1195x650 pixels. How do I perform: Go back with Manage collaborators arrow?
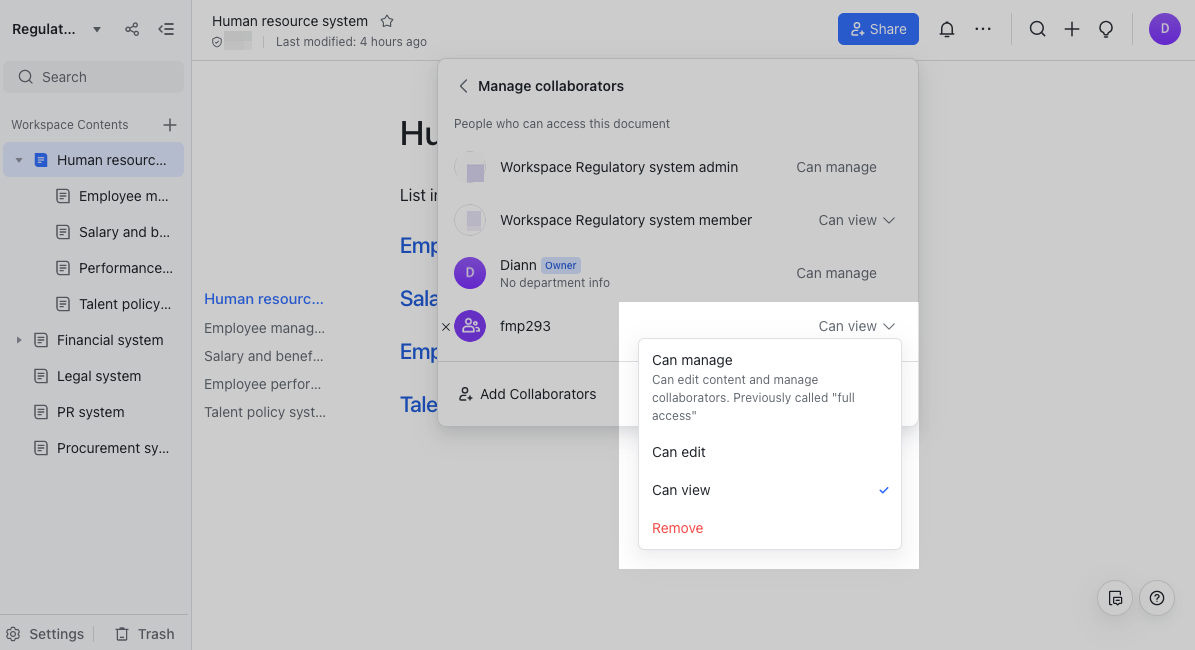[463, 86]
